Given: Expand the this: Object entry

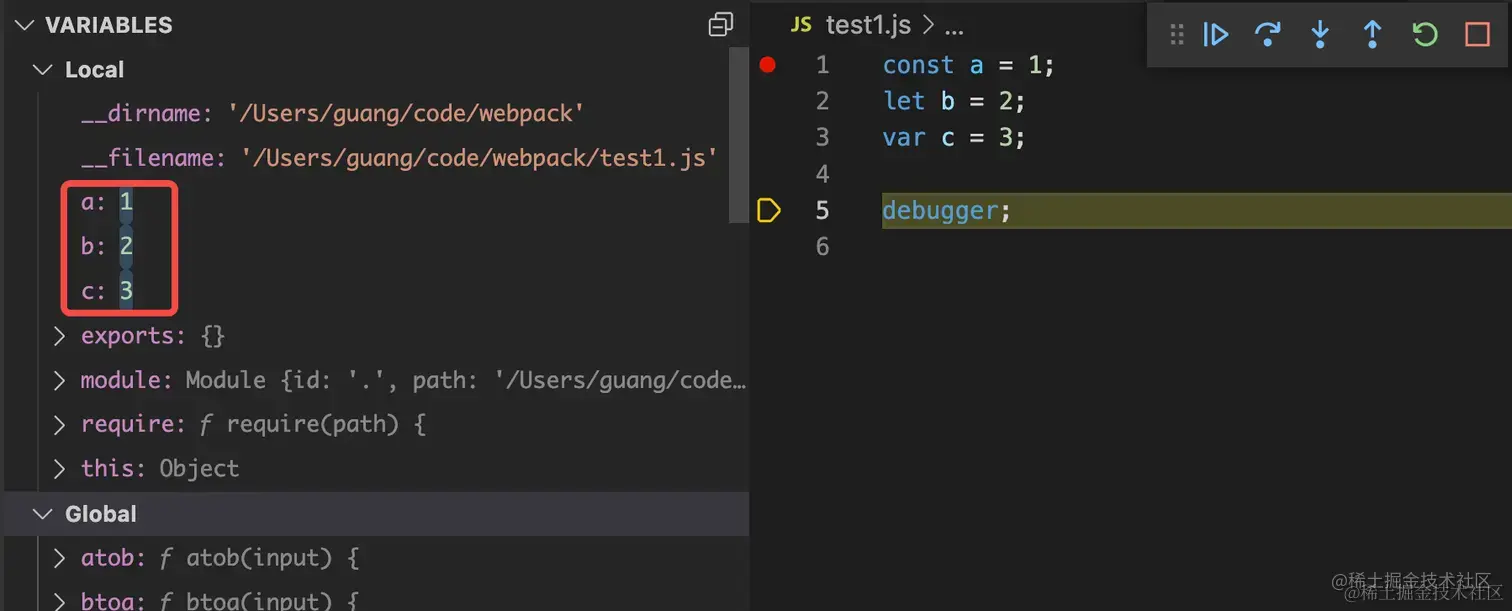Looking at the screenshot, I should point(60,469).
